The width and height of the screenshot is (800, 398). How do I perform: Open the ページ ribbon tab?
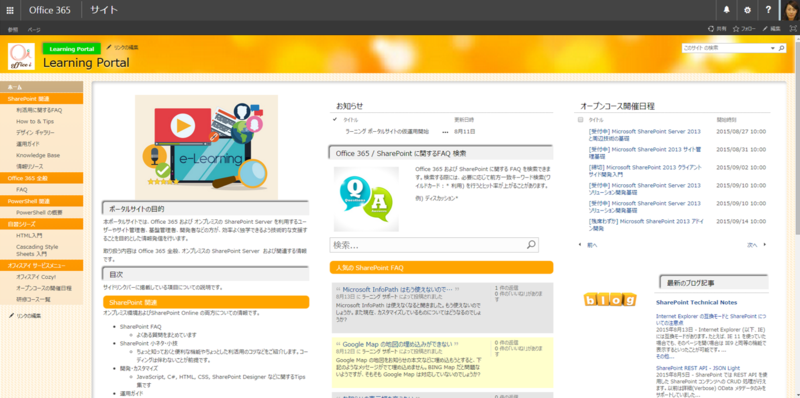[34, 30]
